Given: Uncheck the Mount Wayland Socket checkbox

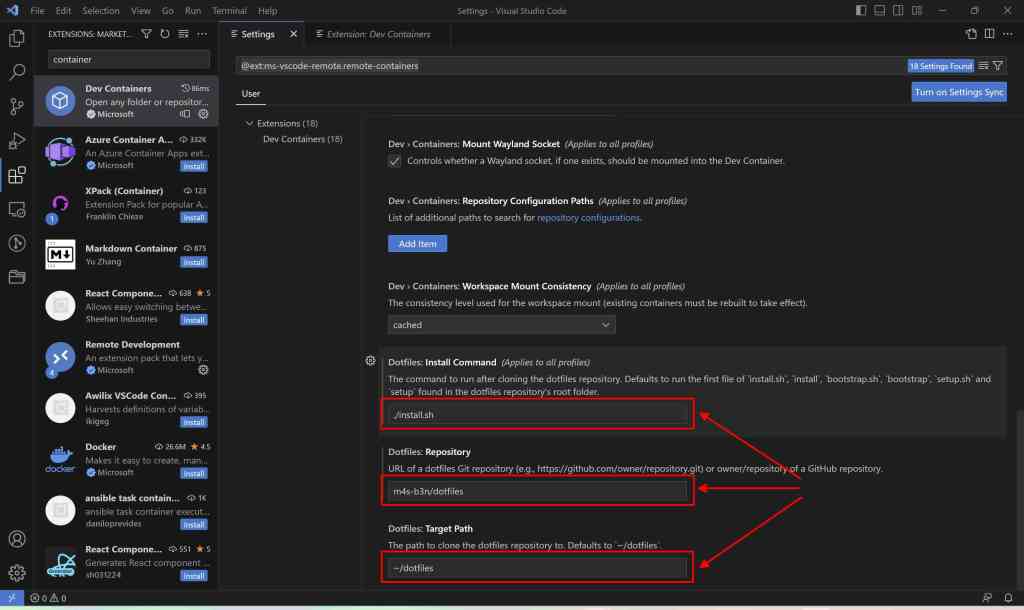Looking at the screenshot, I should coord(395,161).
